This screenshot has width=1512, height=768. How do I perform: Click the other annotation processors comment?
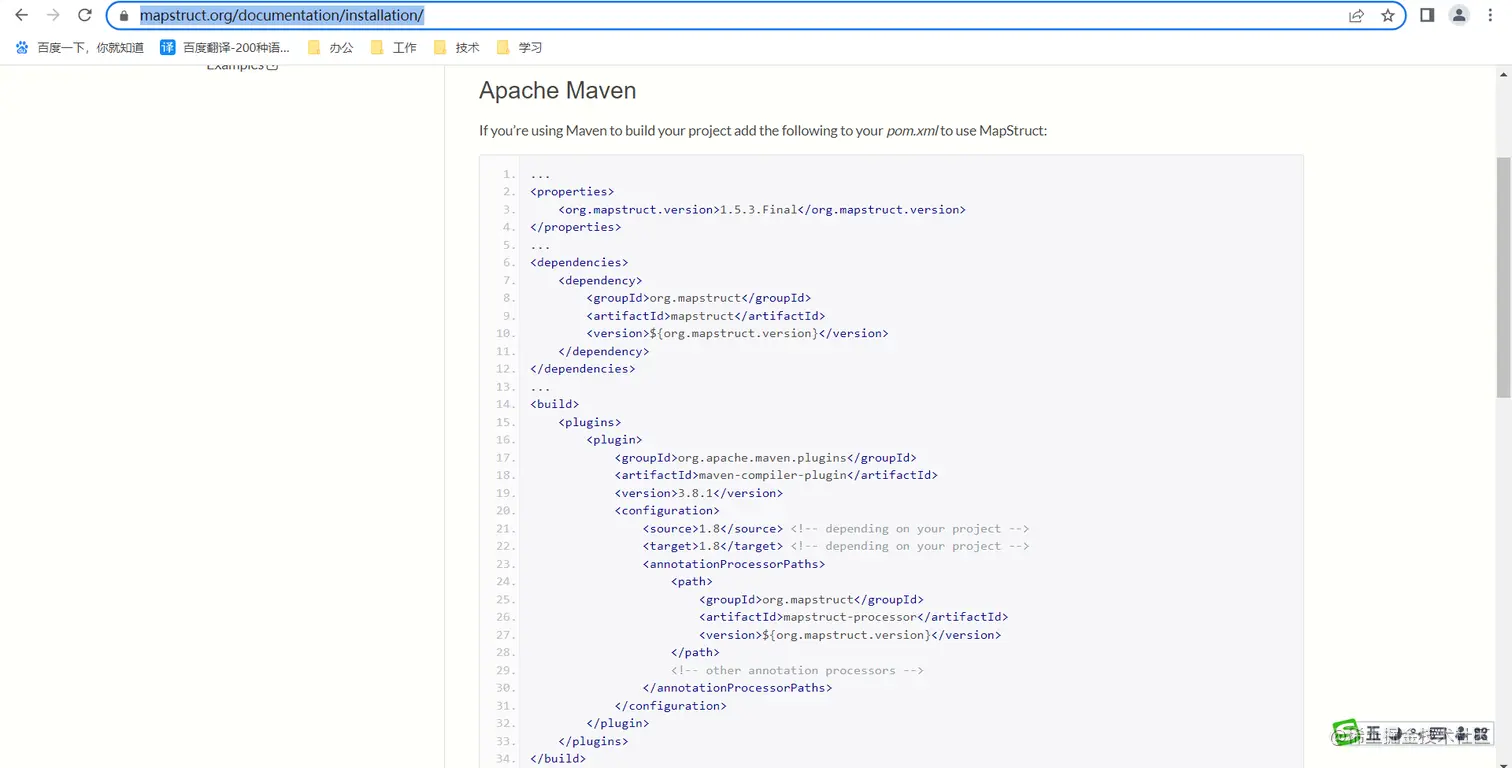797,670
